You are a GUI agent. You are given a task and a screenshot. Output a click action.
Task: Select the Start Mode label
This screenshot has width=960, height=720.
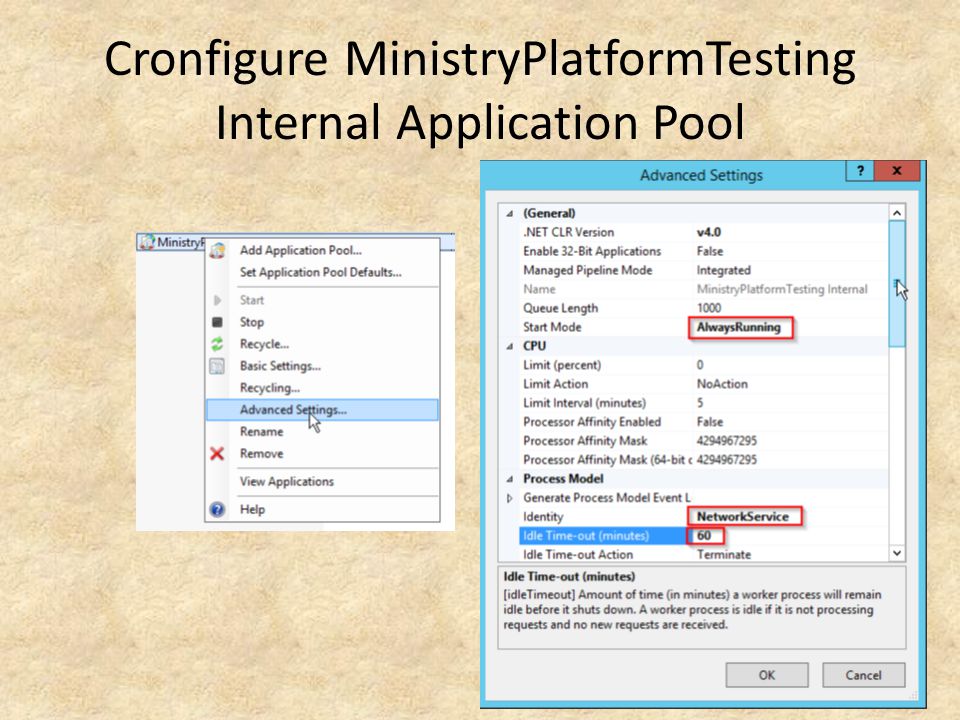(x=552, y=327)
